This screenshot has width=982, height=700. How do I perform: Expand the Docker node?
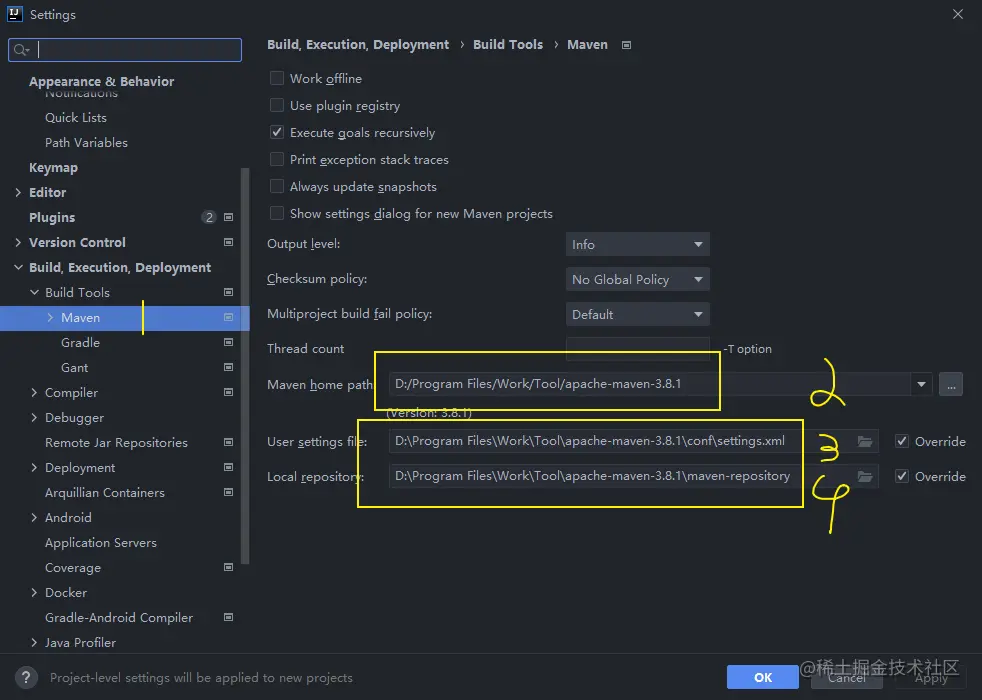pos(34,592)
